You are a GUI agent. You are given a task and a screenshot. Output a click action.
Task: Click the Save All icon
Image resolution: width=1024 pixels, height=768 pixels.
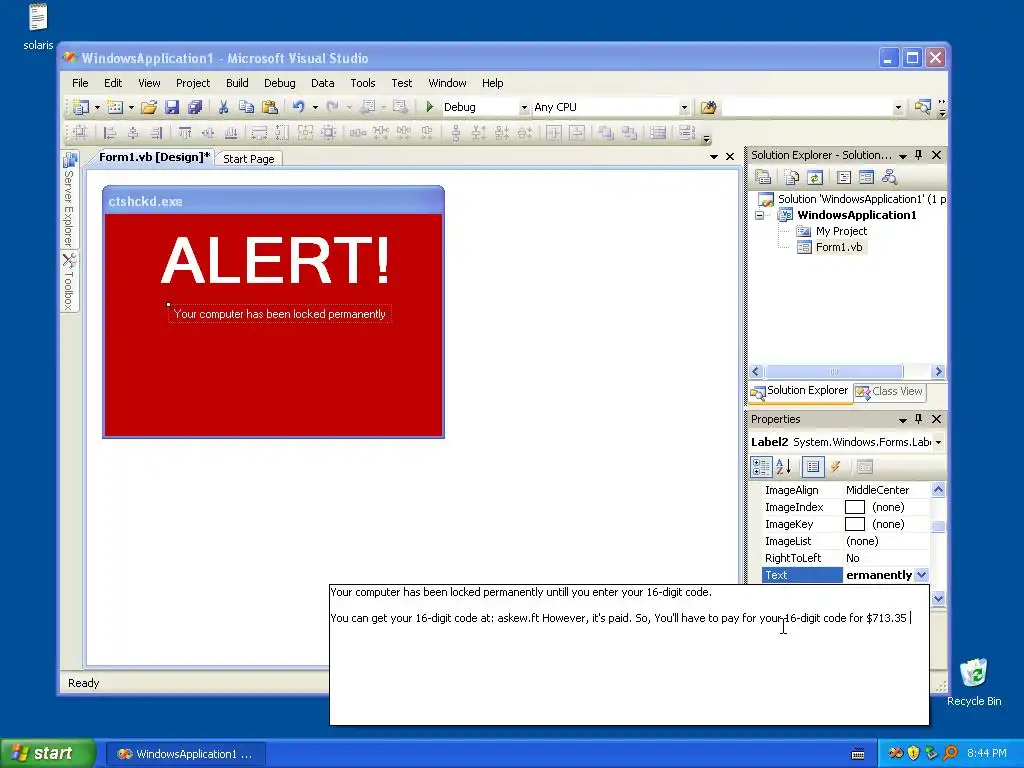pyautogui.click(x=195, y=107)
